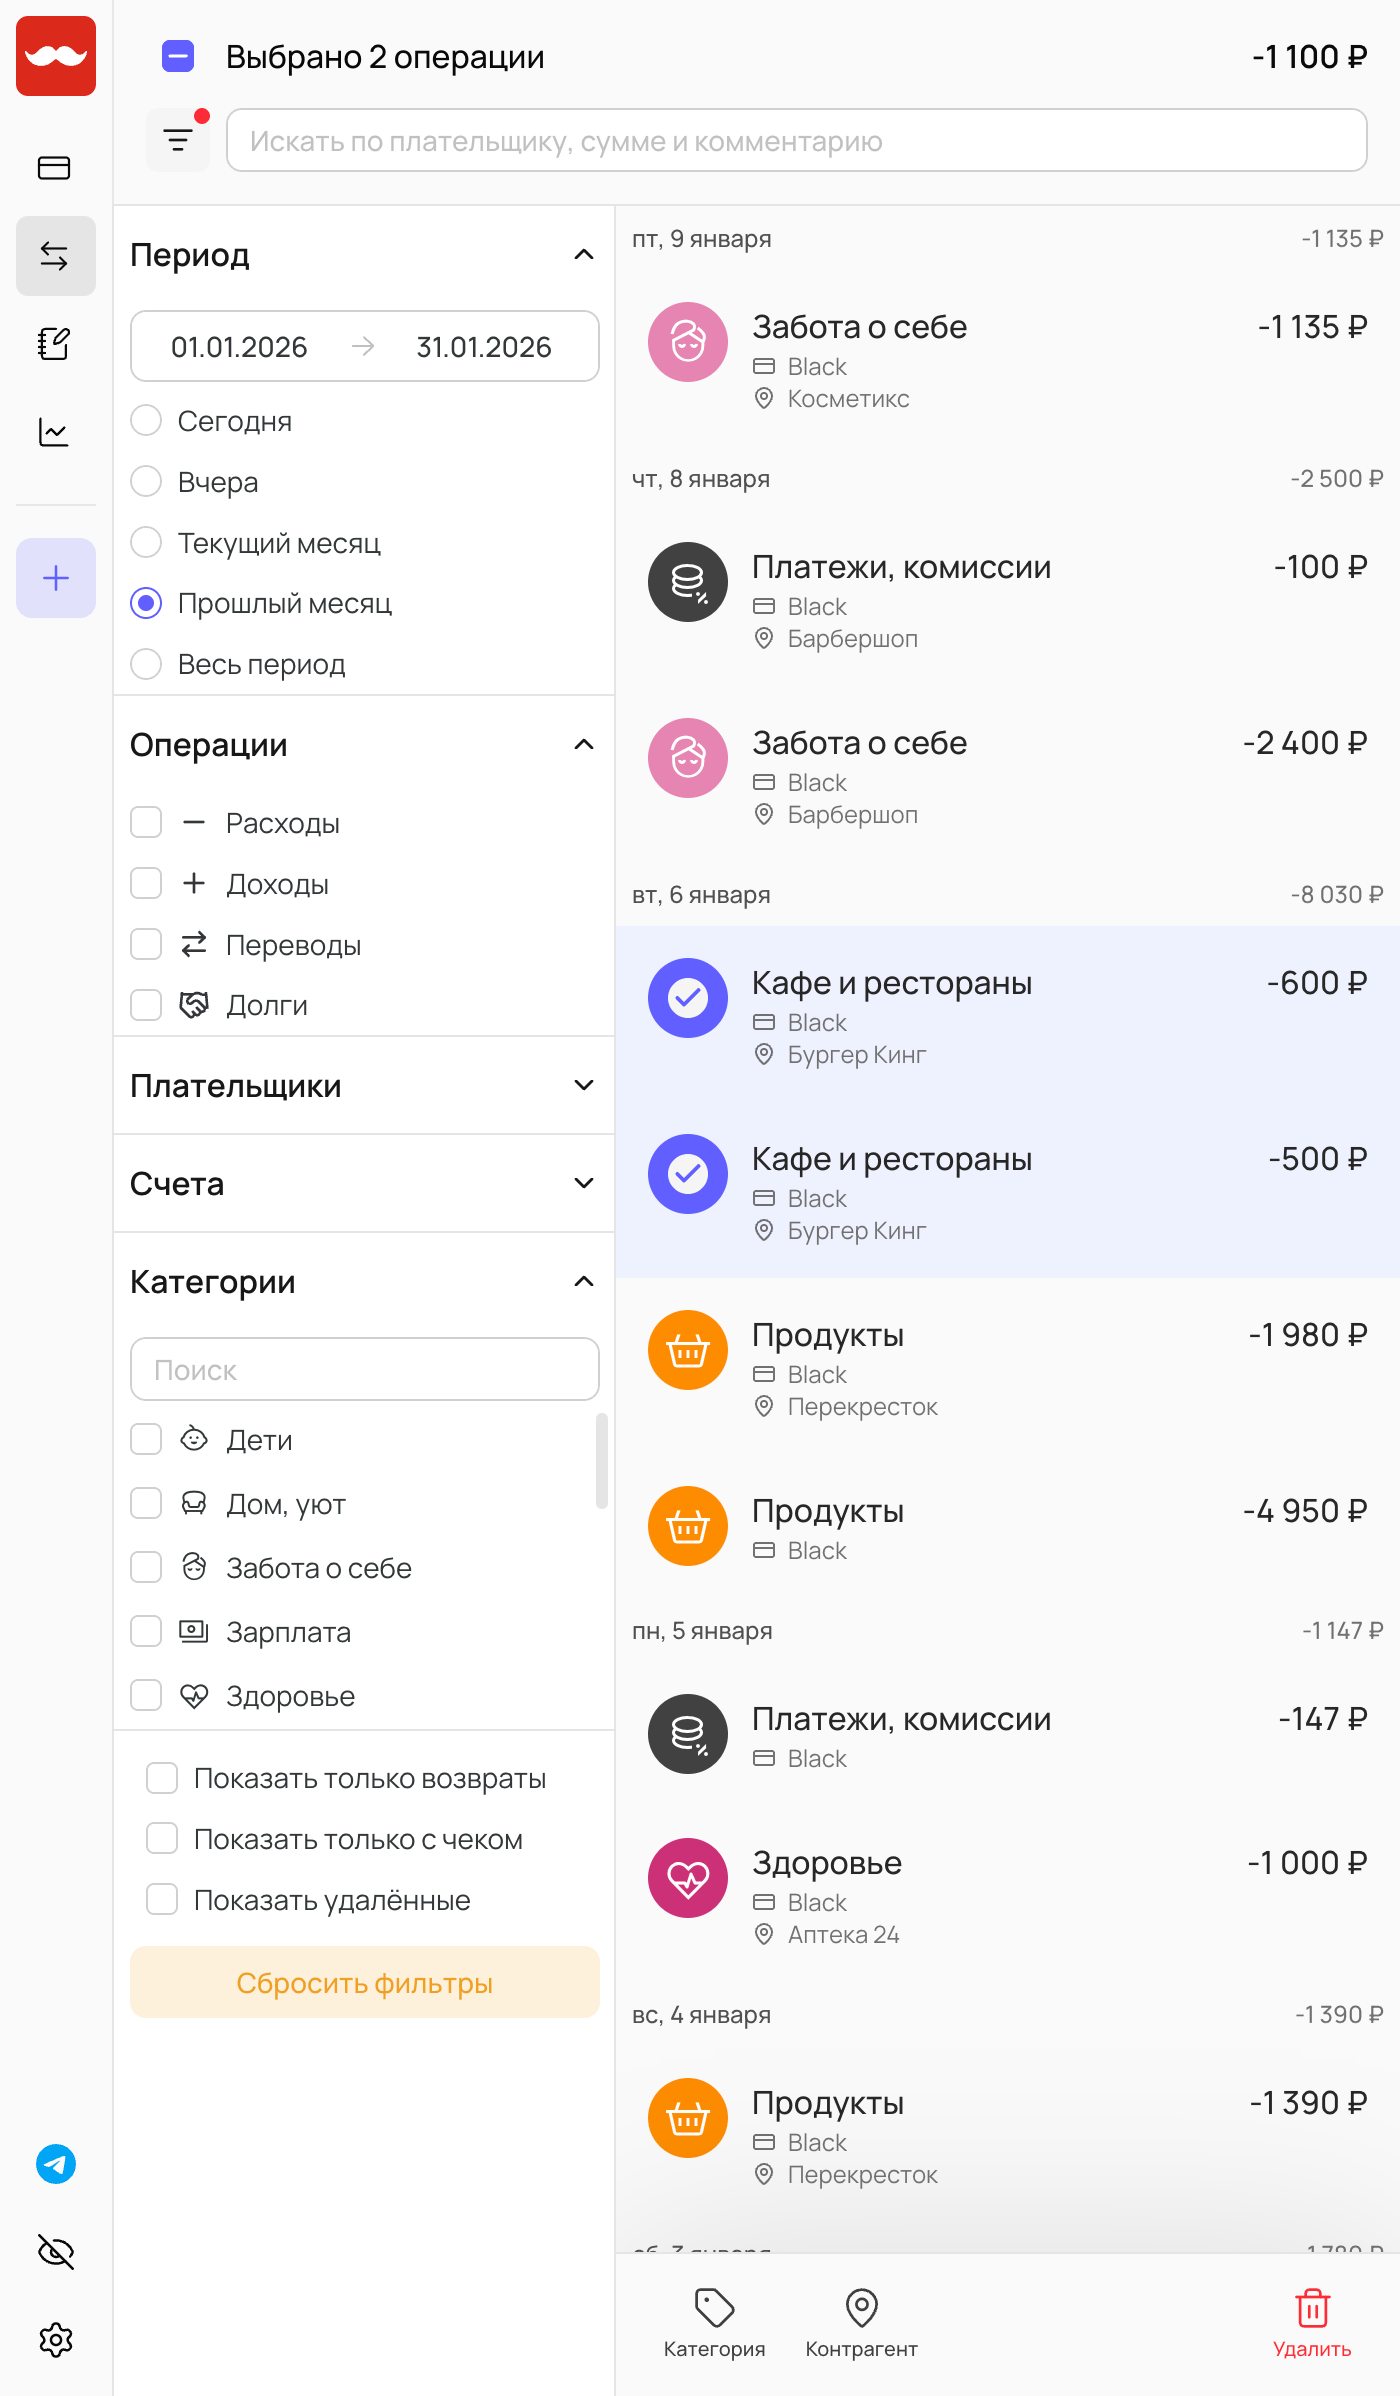The image size is (1400, 2396).
Task: Collapse the Период section
Action: [x=584, y=255]
